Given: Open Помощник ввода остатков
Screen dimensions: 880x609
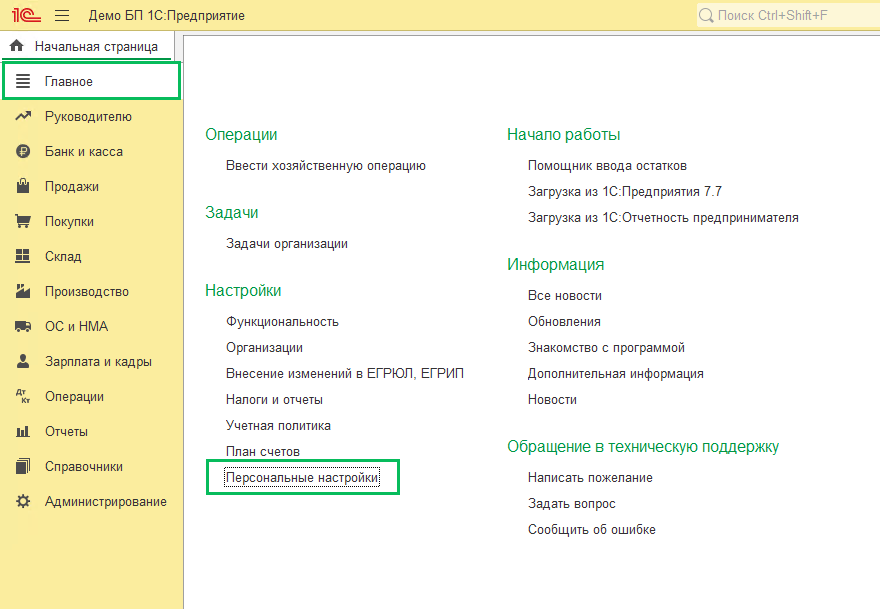Looking at the screenshot, I should 607,166.
